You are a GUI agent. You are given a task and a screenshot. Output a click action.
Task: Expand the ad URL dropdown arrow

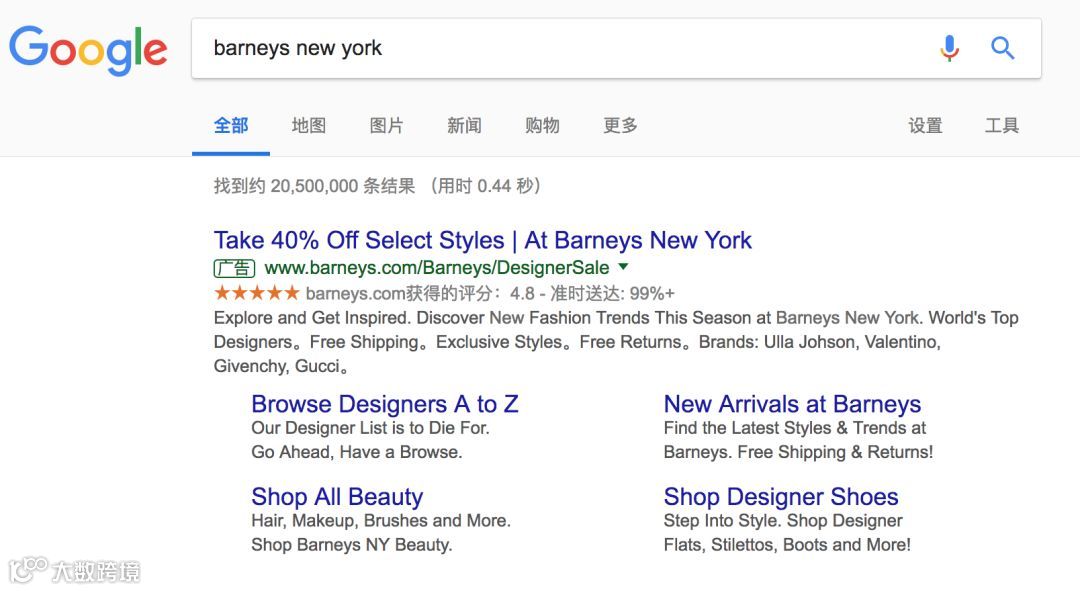(x=623, y=267)
